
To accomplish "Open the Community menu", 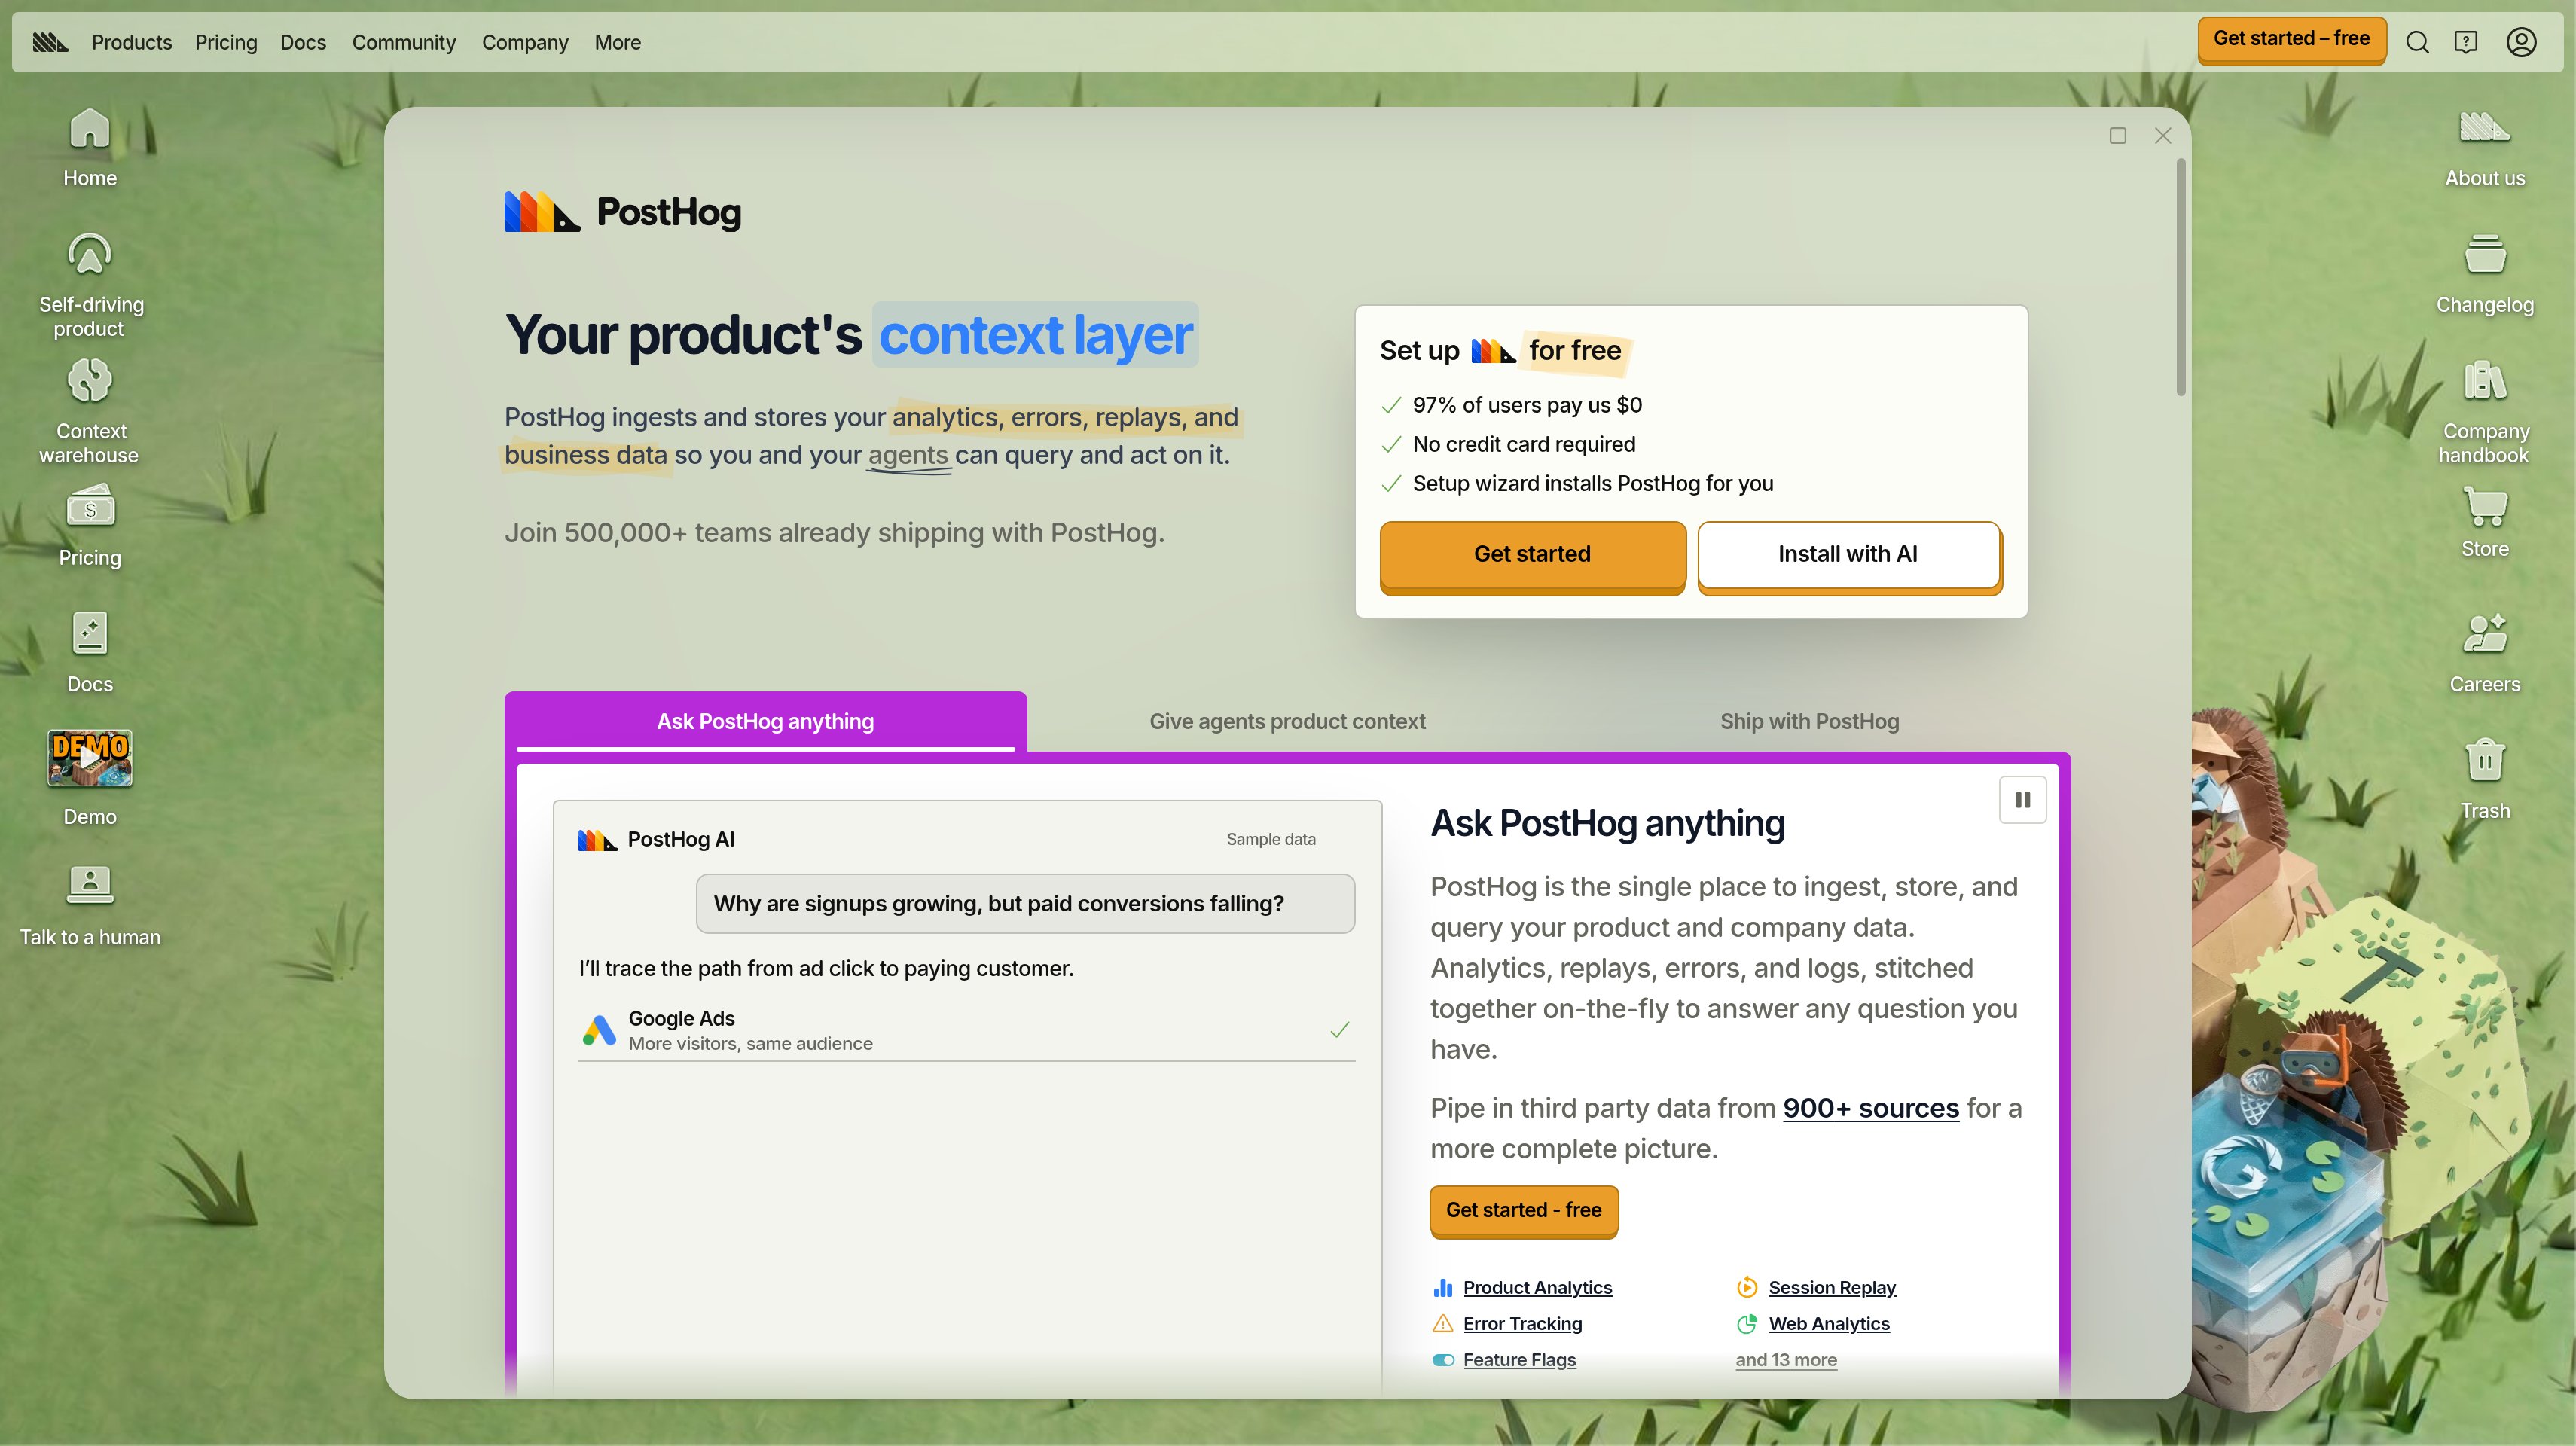I will [x=404, y=42].
